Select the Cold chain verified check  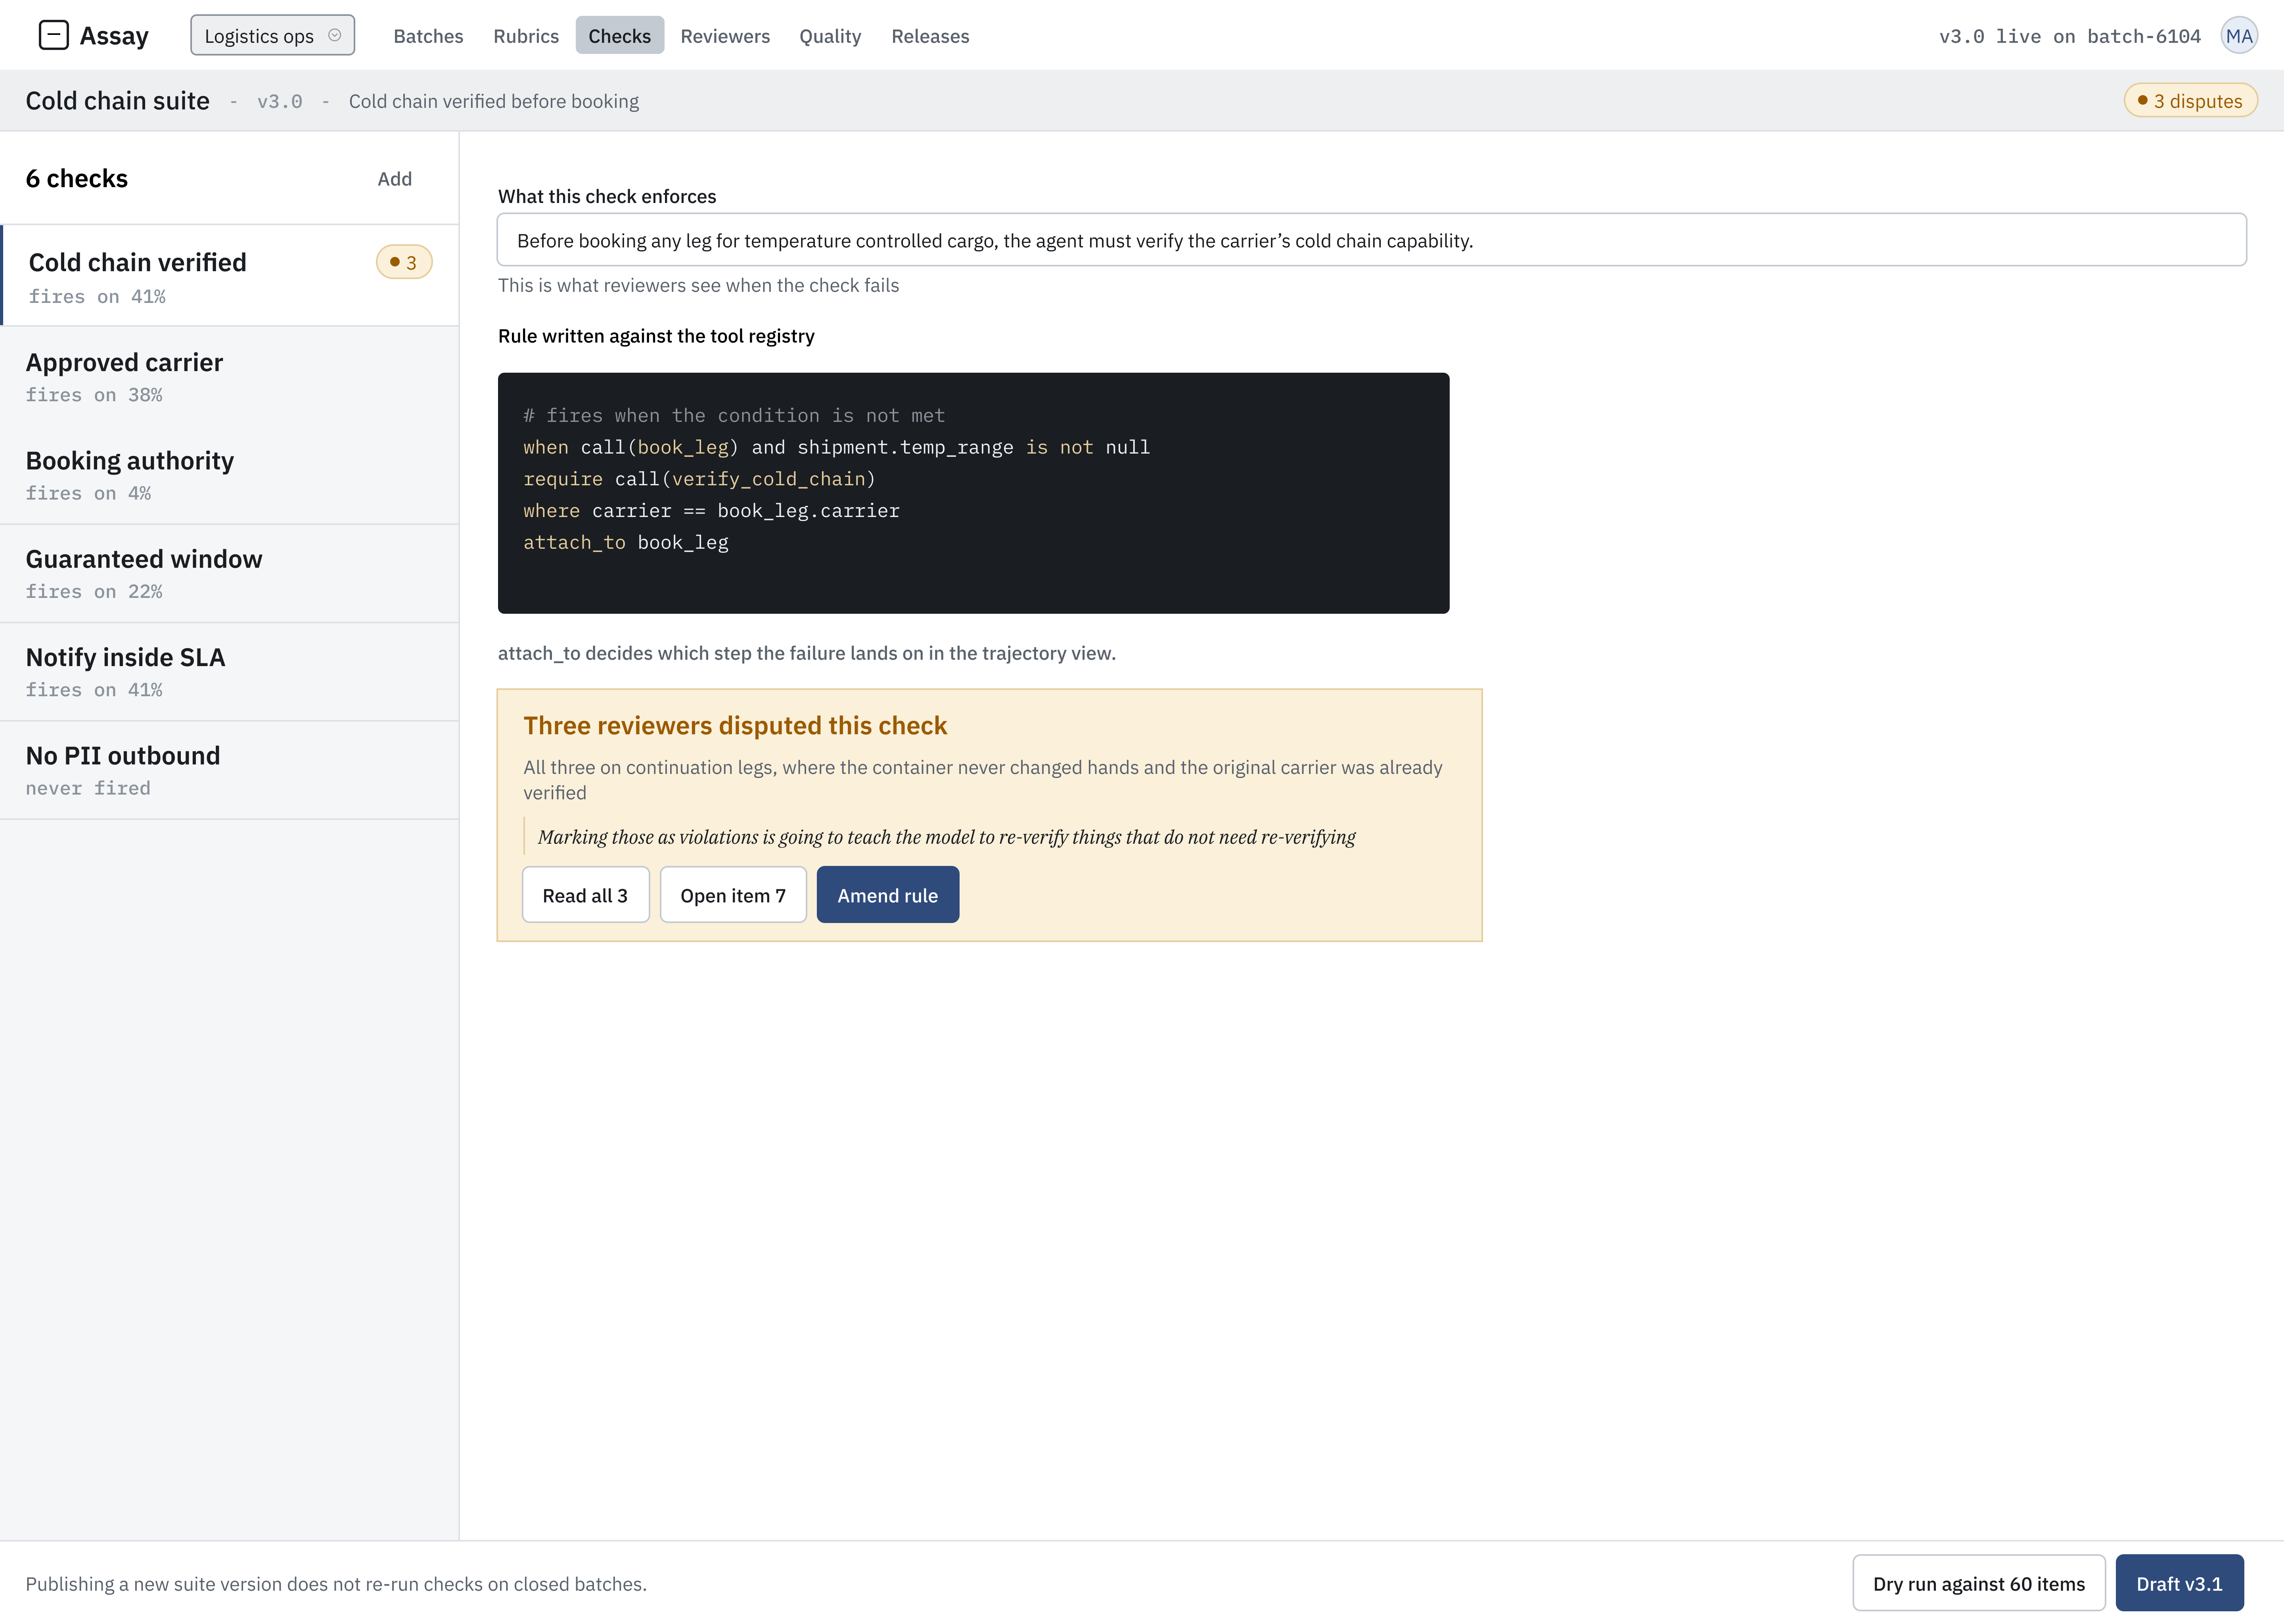pos(230,276)
